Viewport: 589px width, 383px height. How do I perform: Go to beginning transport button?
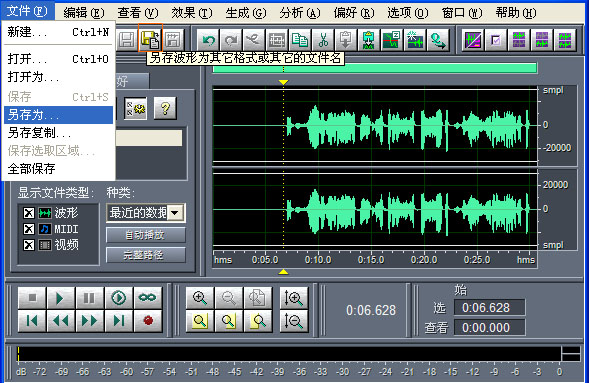32,321
